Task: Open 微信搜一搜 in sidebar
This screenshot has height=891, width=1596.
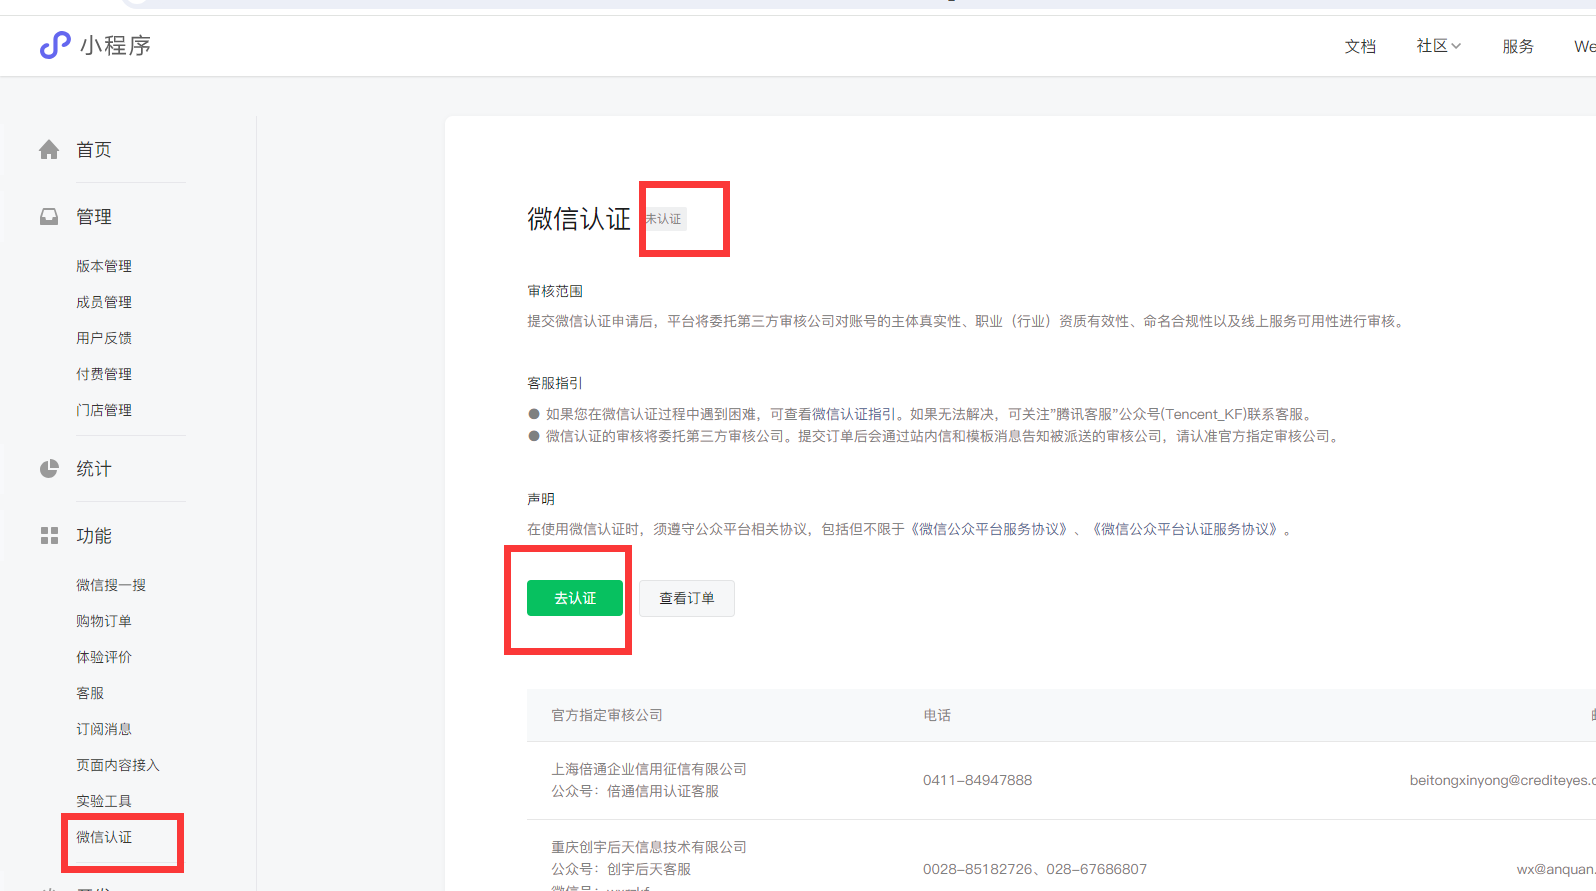Action: click(111, 585)
